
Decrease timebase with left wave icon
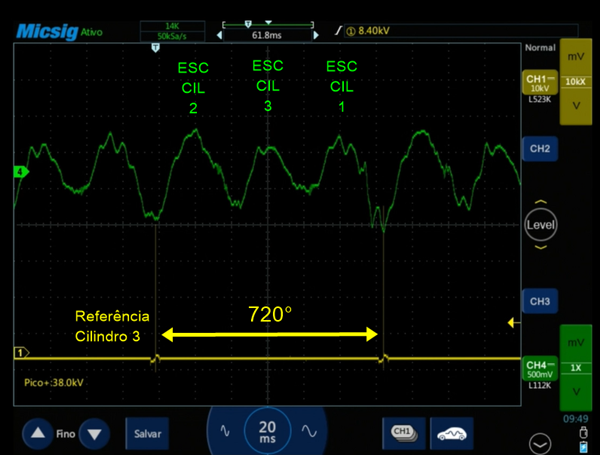226,432
